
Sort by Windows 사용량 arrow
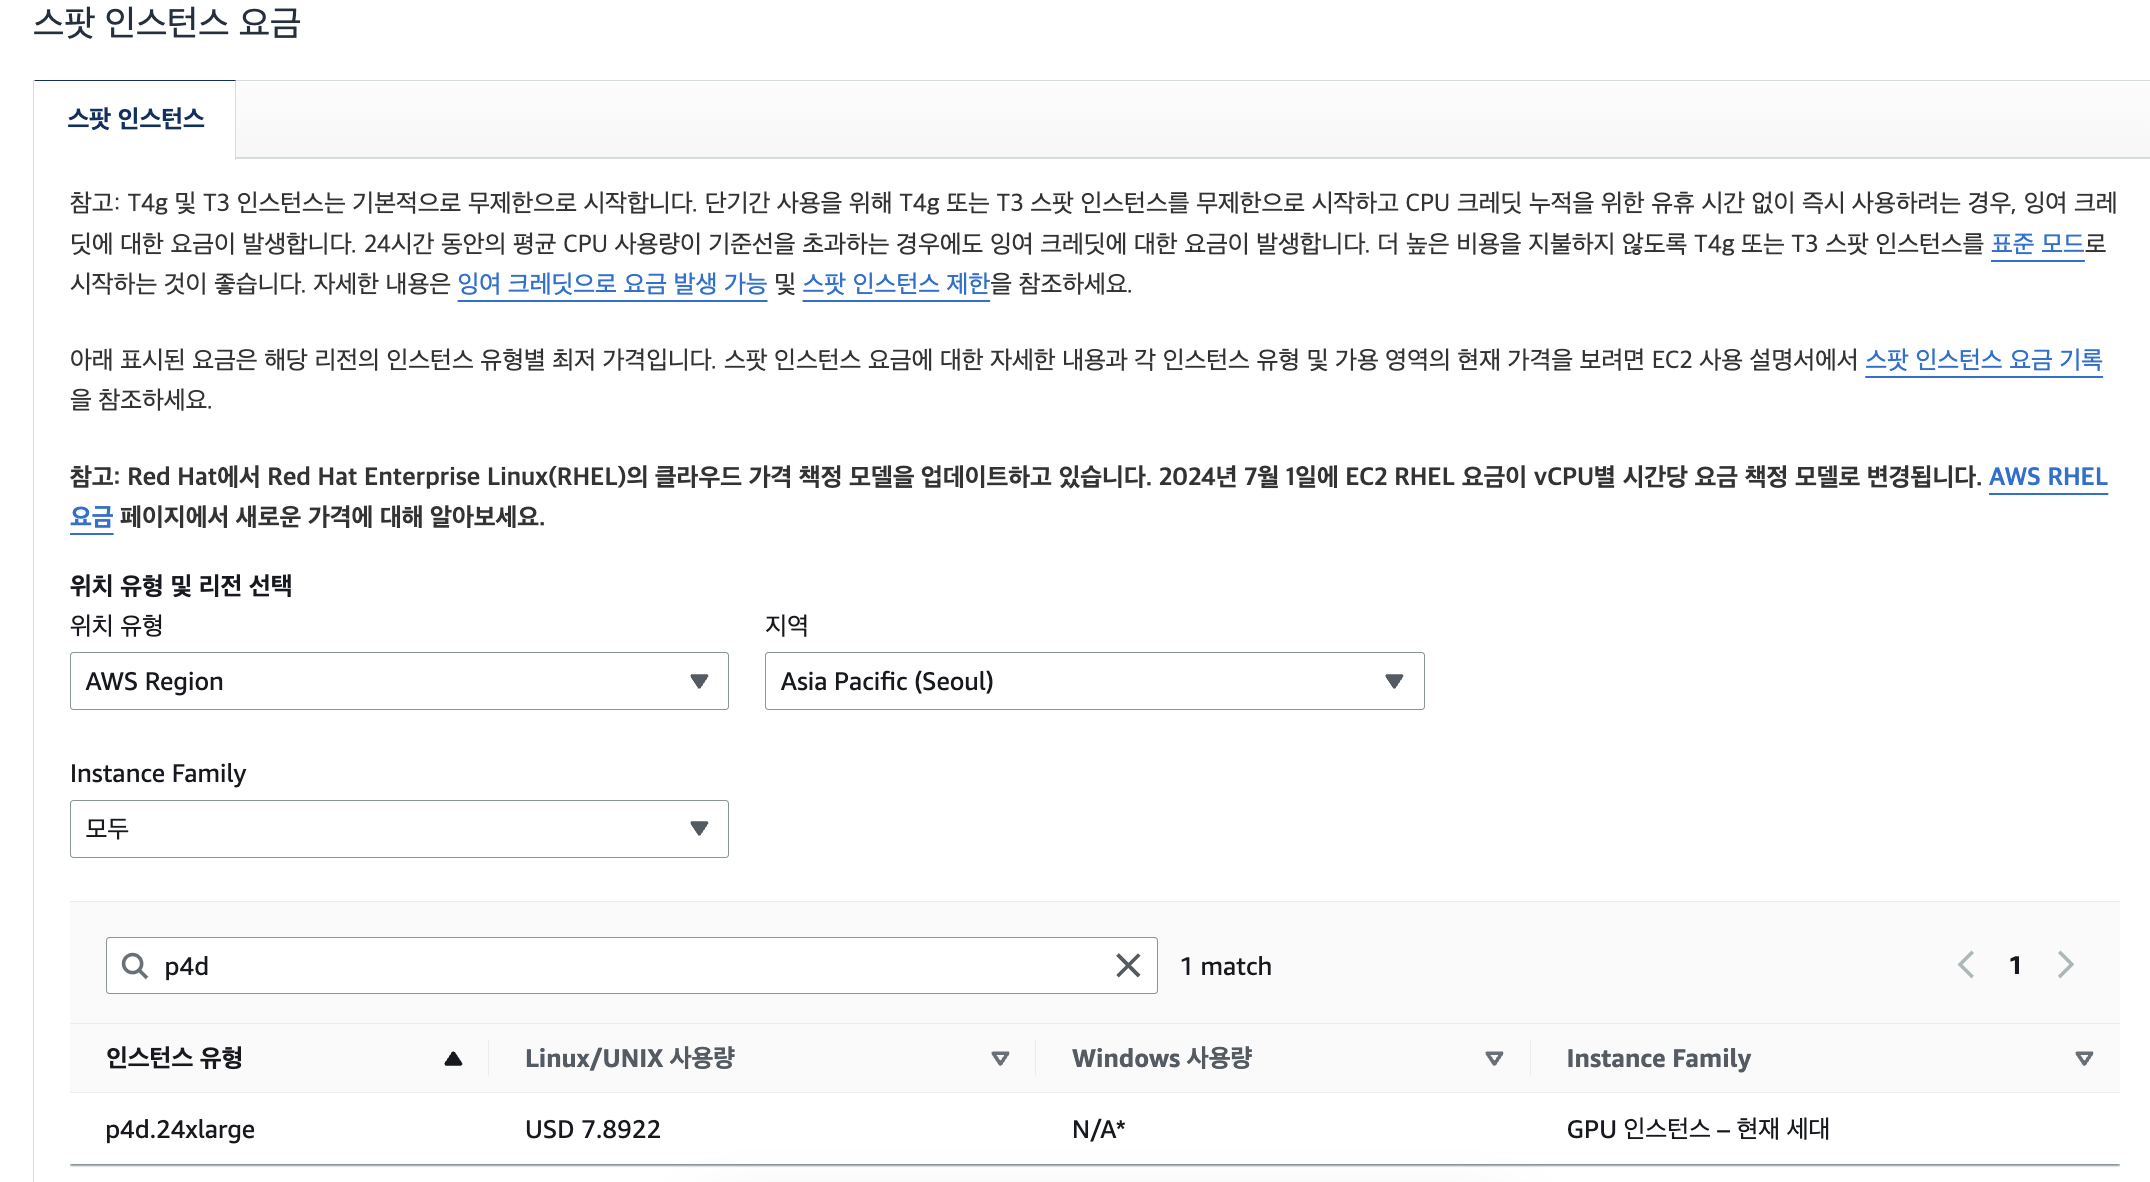1494,1058
